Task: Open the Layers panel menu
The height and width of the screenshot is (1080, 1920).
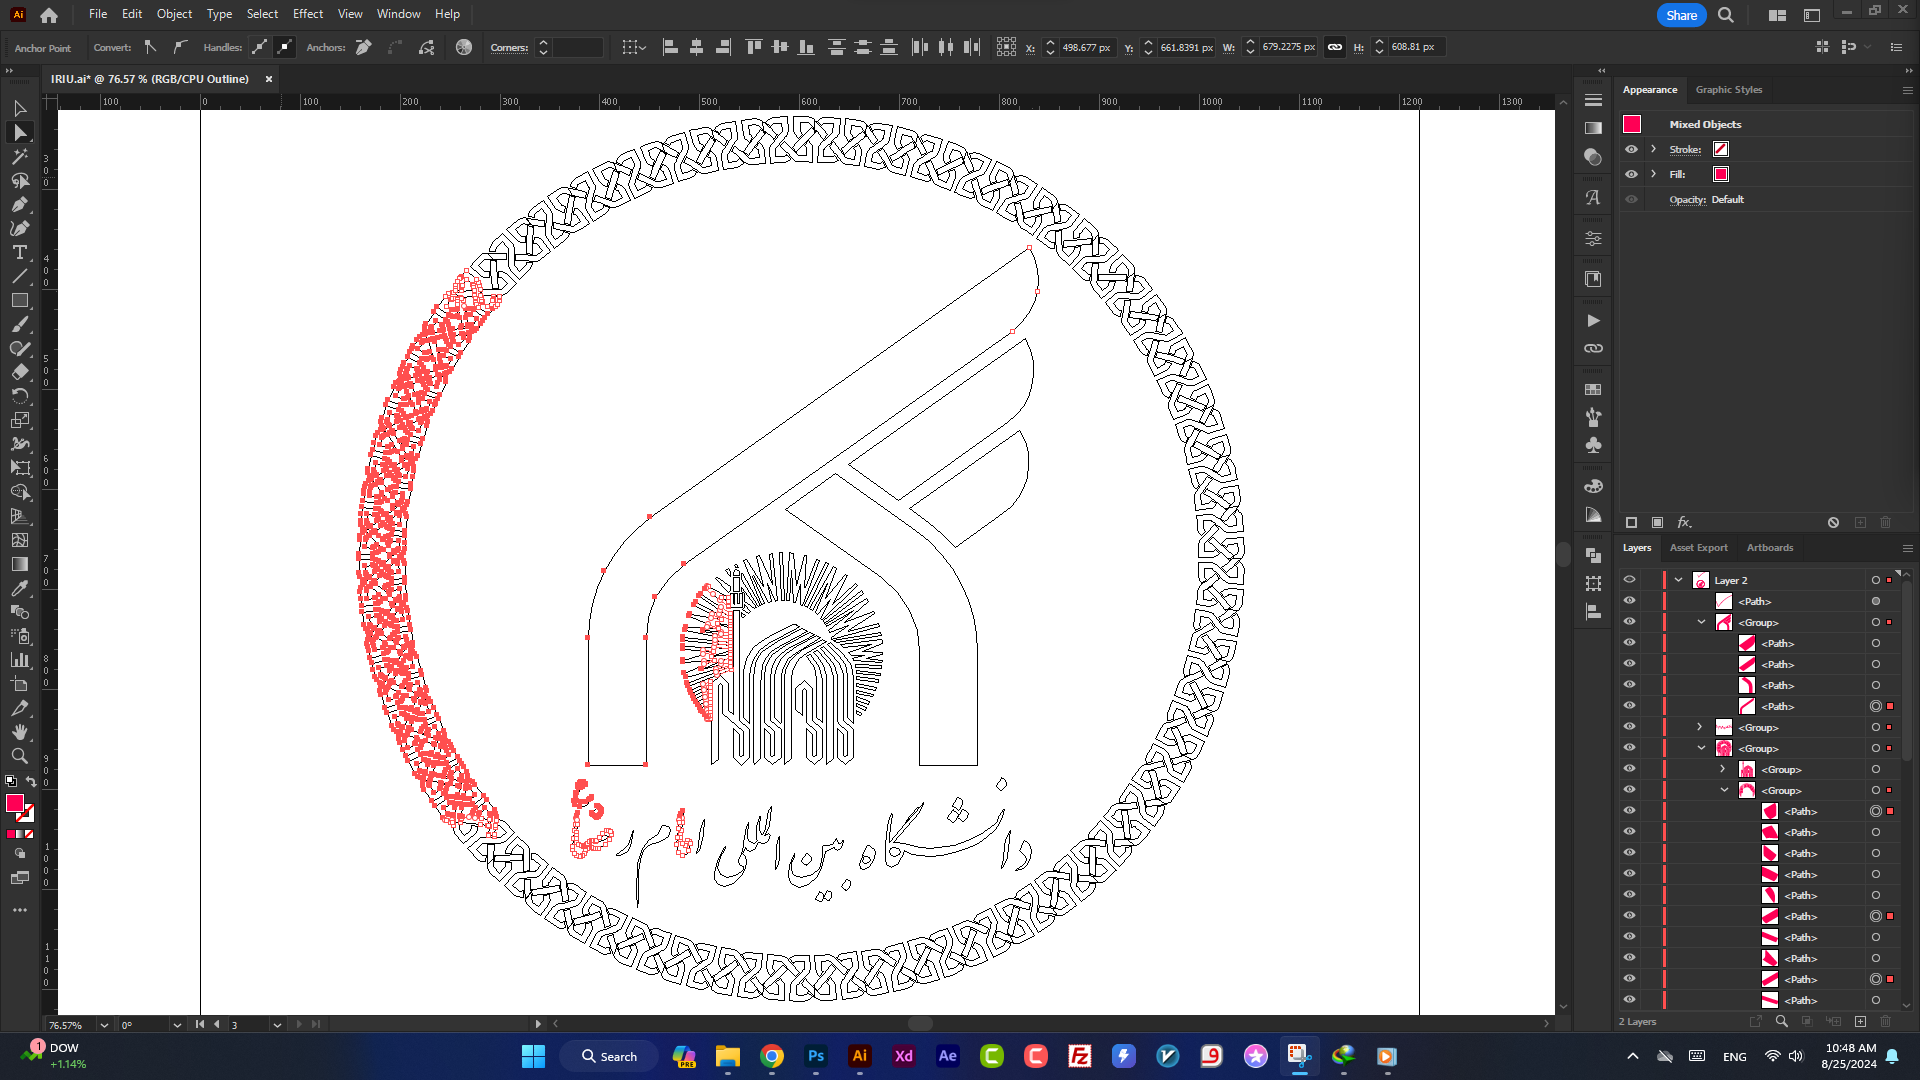Action: pyautogui.click(x=1907, y=548)
